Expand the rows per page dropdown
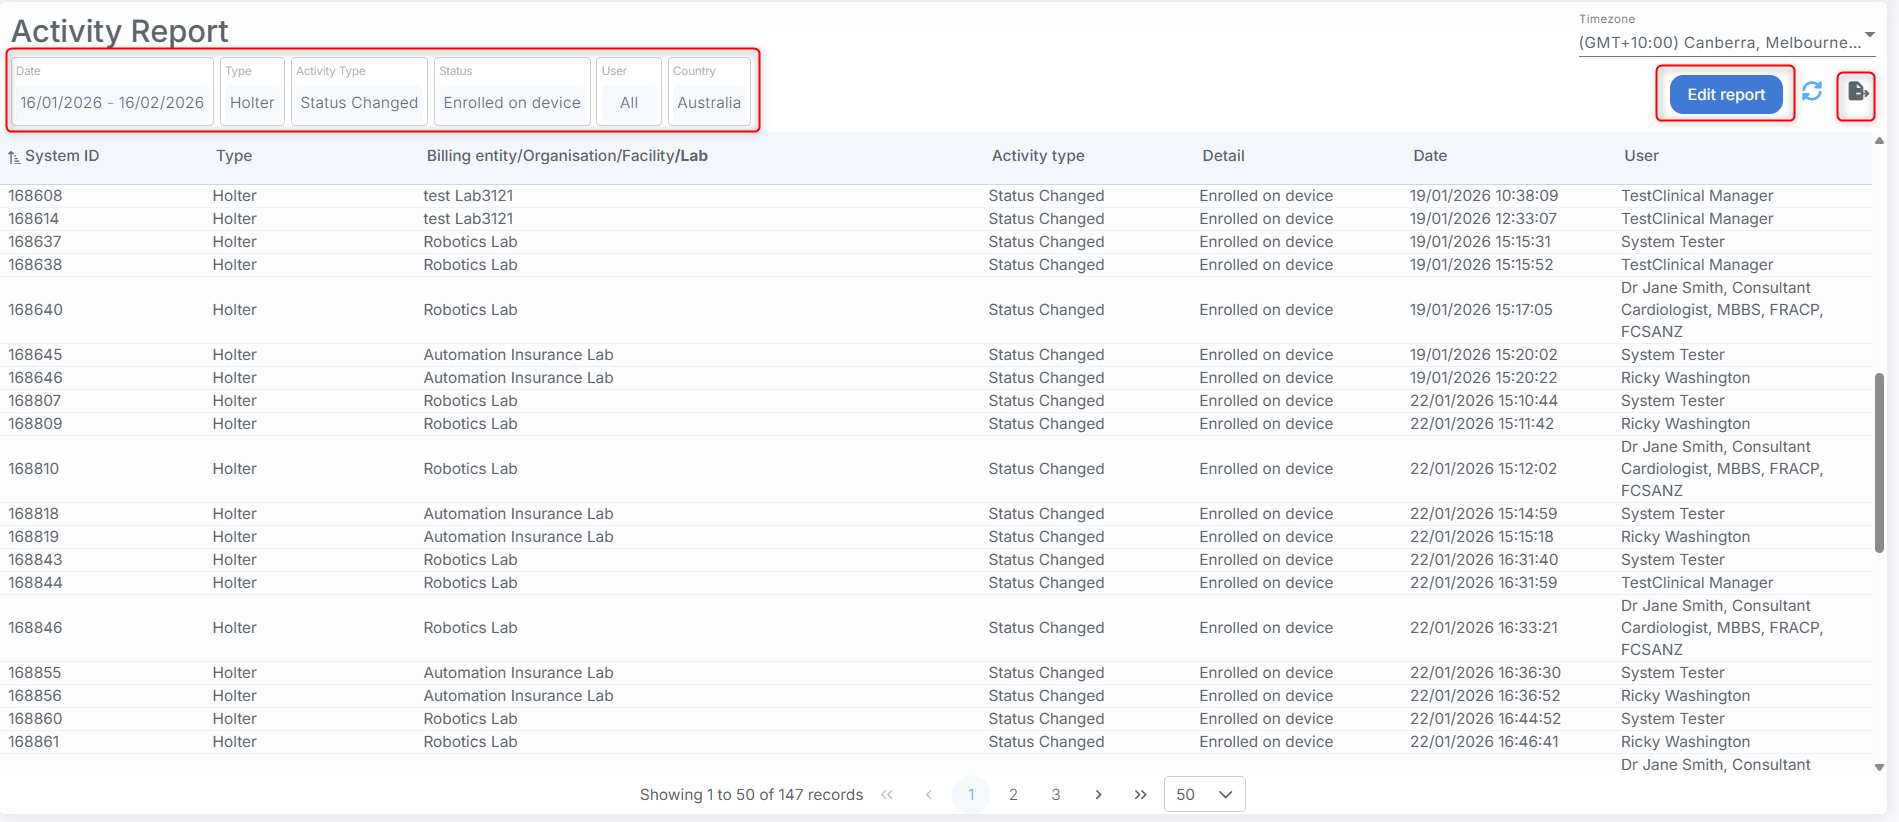Image resolution: width=1899 pixels, height=822 pixels. coord(1204,794)
